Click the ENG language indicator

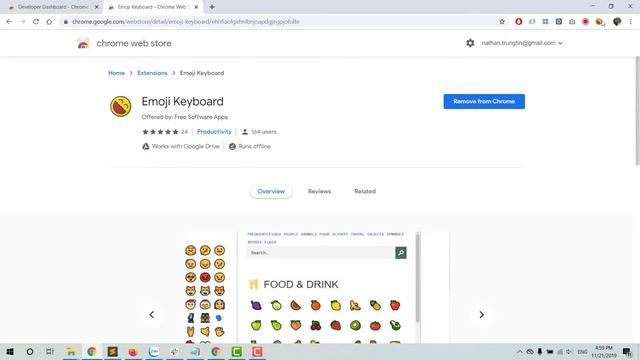coord(582,351)
